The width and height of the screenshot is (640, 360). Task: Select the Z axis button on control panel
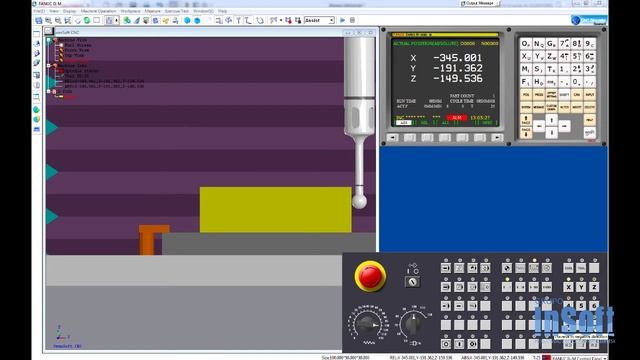click(x=594, y=287)
